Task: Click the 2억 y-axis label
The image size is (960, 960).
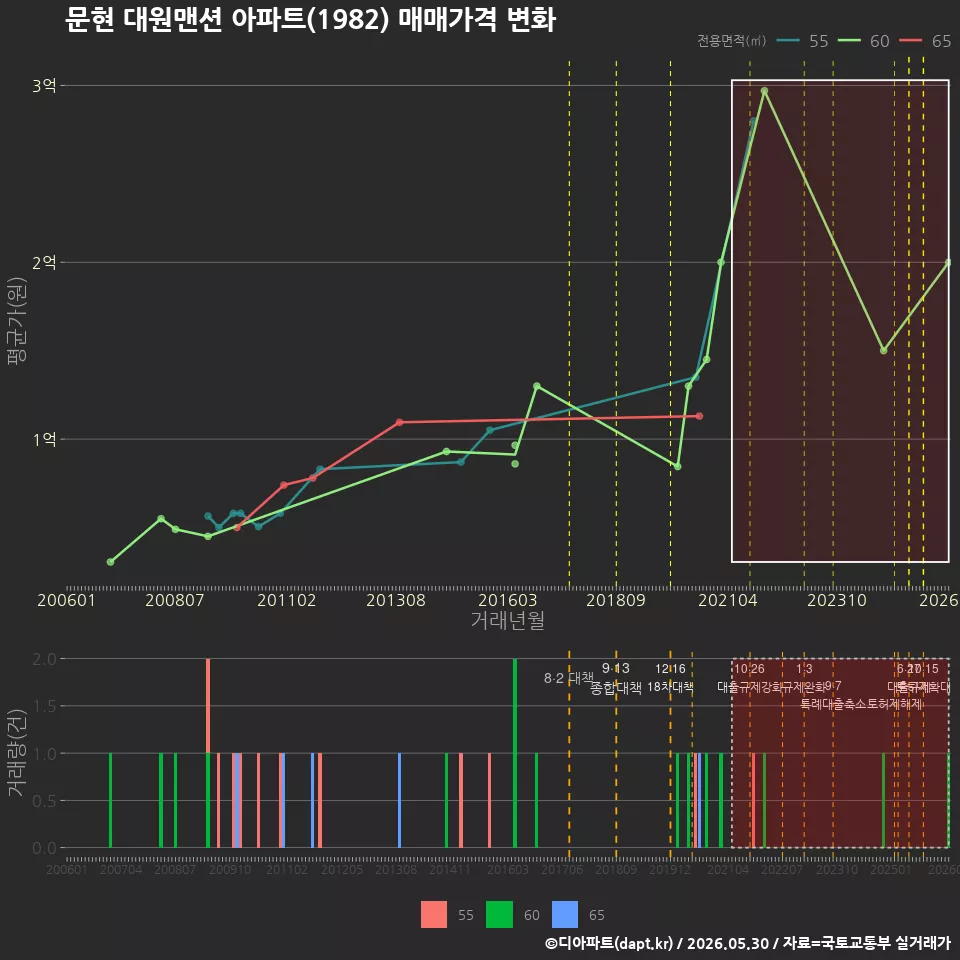Action: coord(44,263)
